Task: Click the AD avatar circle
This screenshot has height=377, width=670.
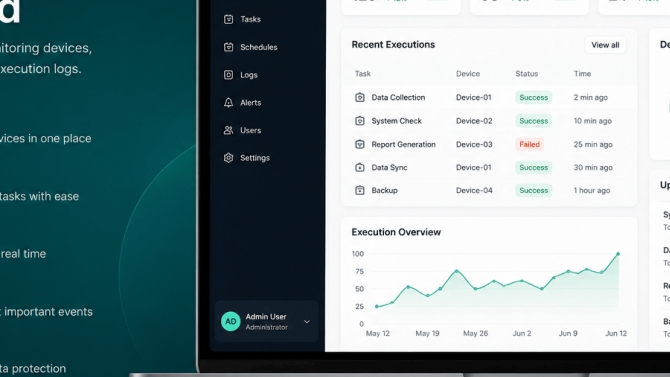Action: [x=231, y=321]
